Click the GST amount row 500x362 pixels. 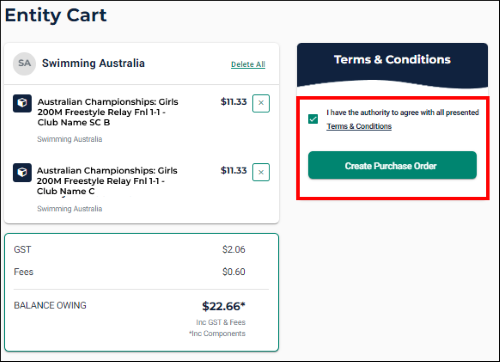pos(141,250)
